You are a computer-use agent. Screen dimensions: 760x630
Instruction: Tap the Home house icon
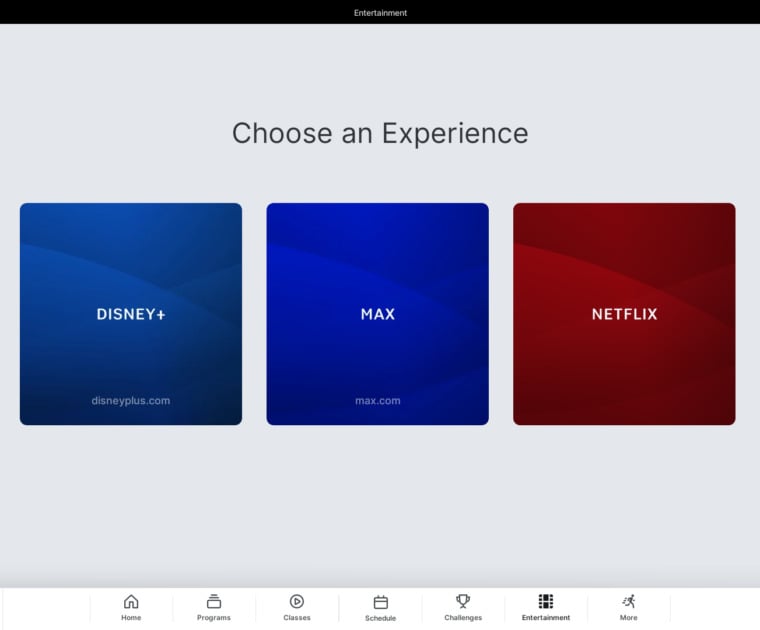(131, 601)
